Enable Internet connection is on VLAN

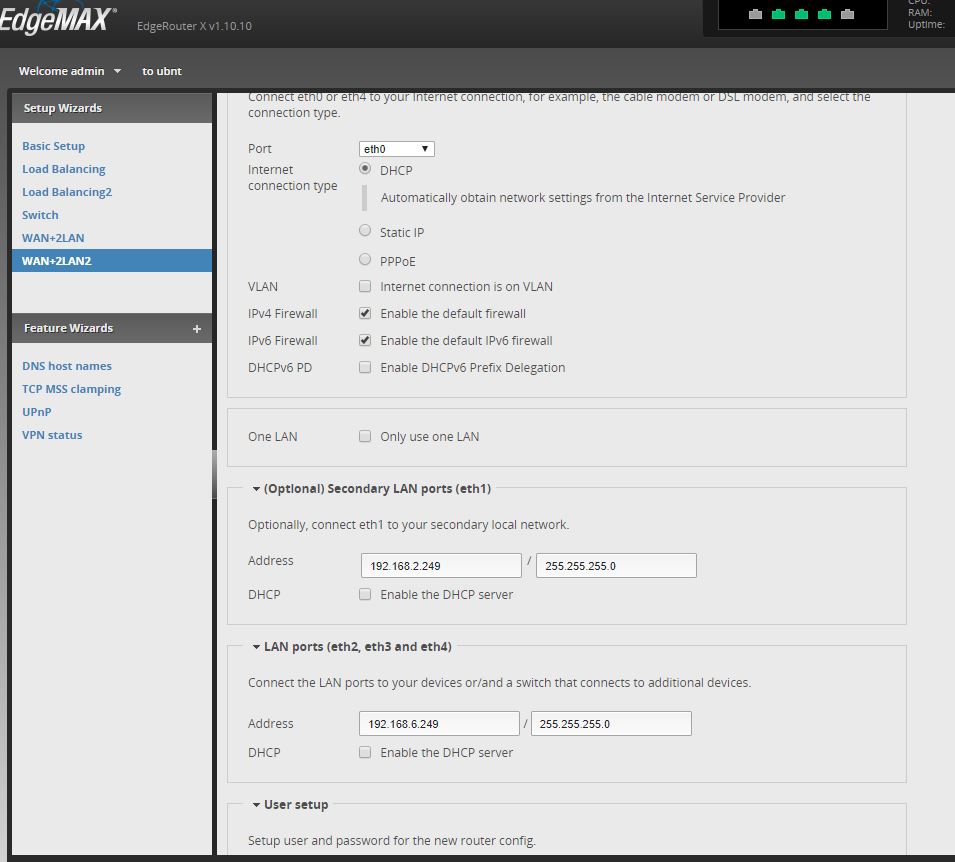click(365, 286)
